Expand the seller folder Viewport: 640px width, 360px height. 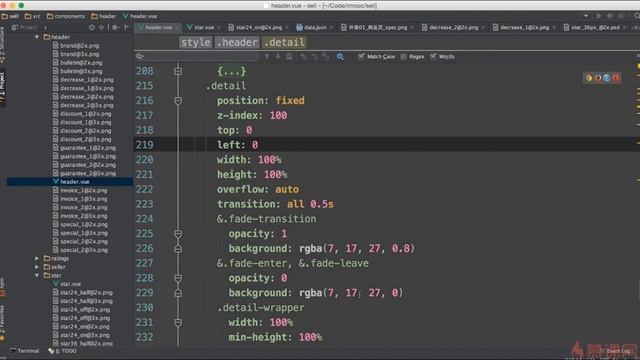pyautogui.click(x=37, y=267)
